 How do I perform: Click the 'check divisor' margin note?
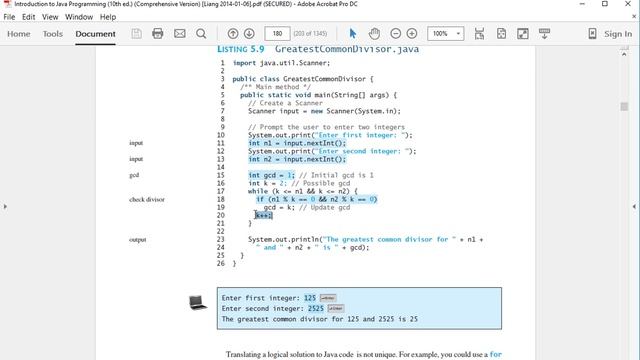(147, 200)
